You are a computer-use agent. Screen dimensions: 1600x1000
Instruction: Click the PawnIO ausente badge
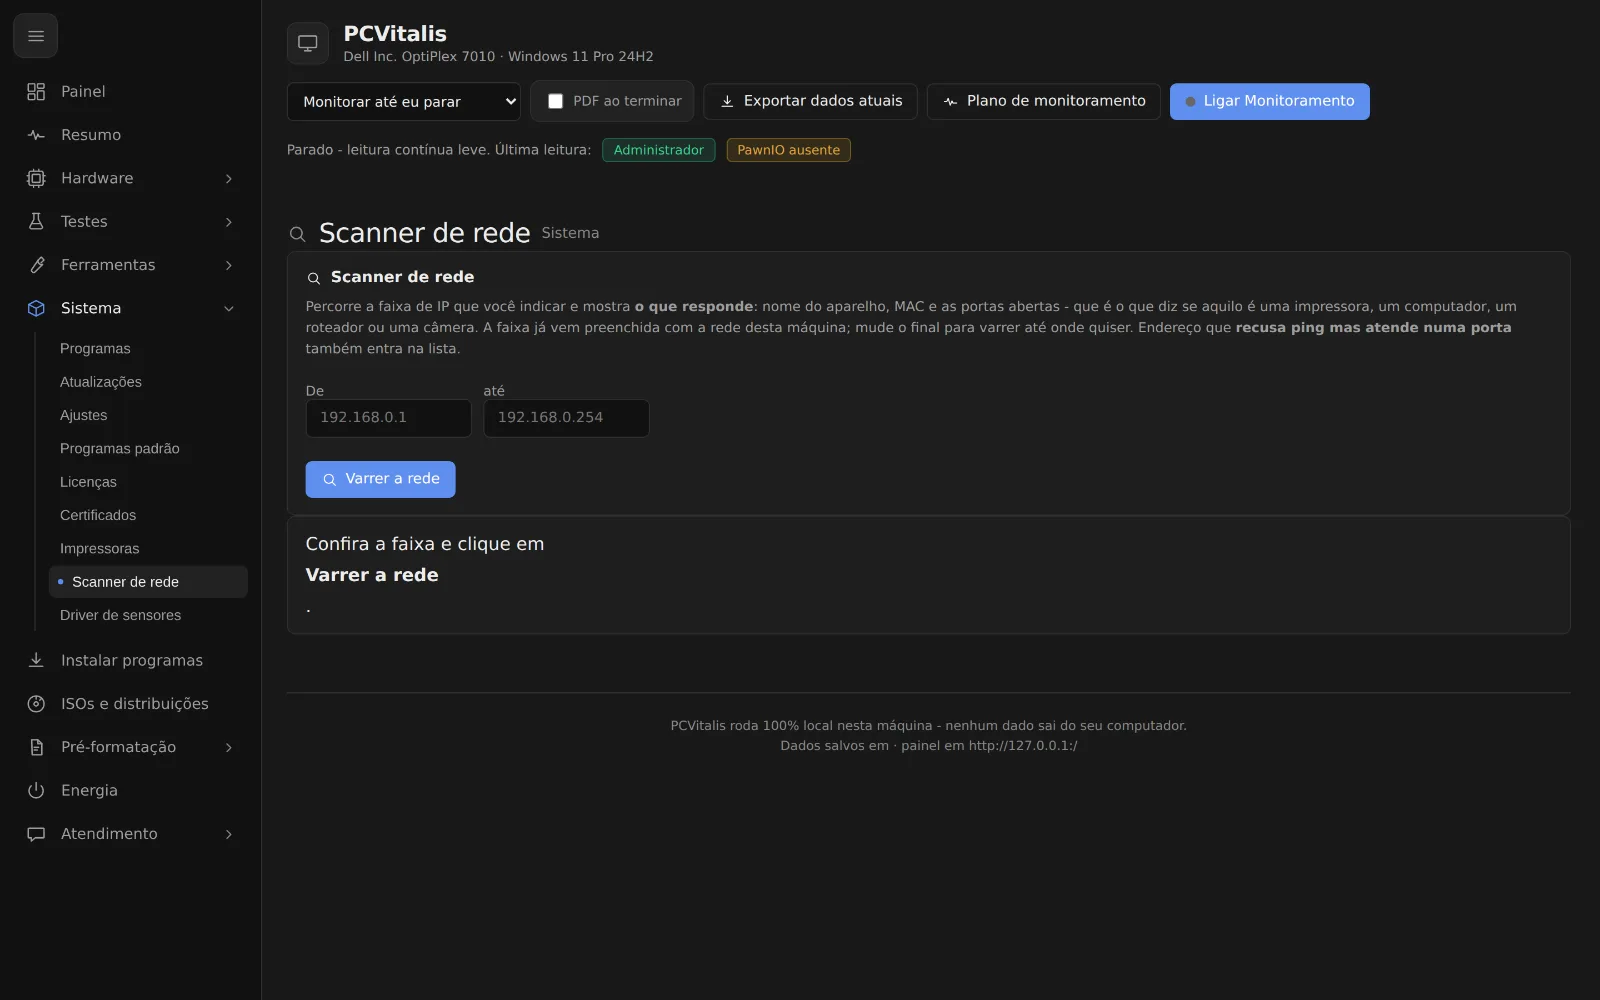click(788, 150)
